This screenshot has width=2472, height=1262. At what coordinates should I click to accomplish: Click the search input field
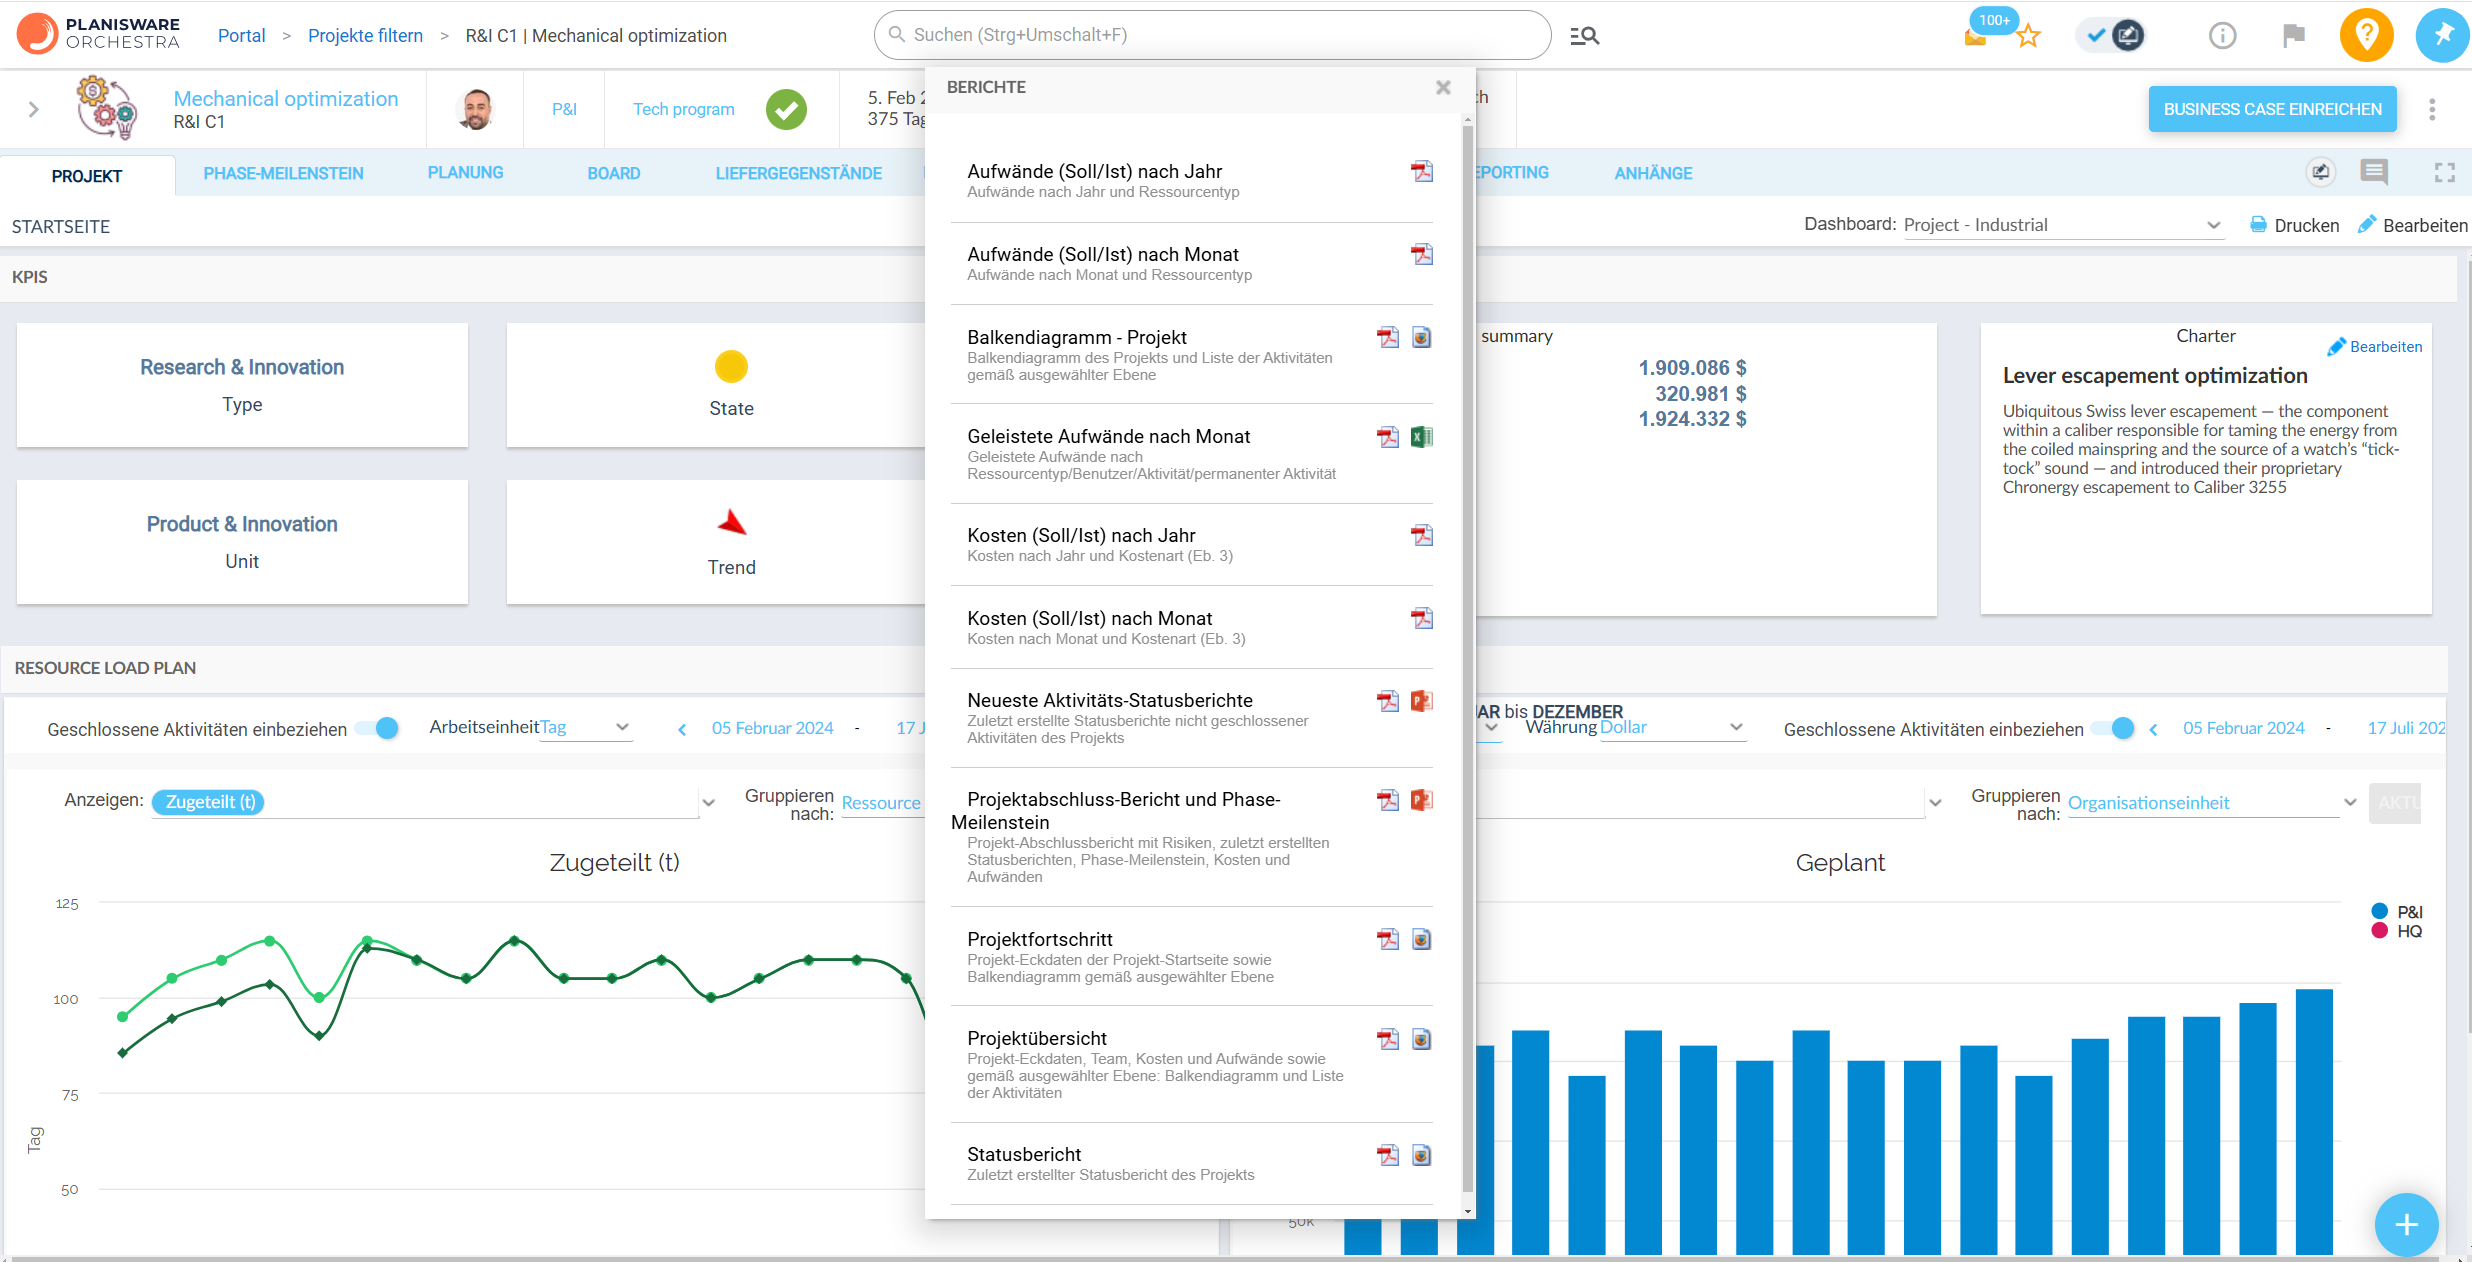coord(1213,35)
